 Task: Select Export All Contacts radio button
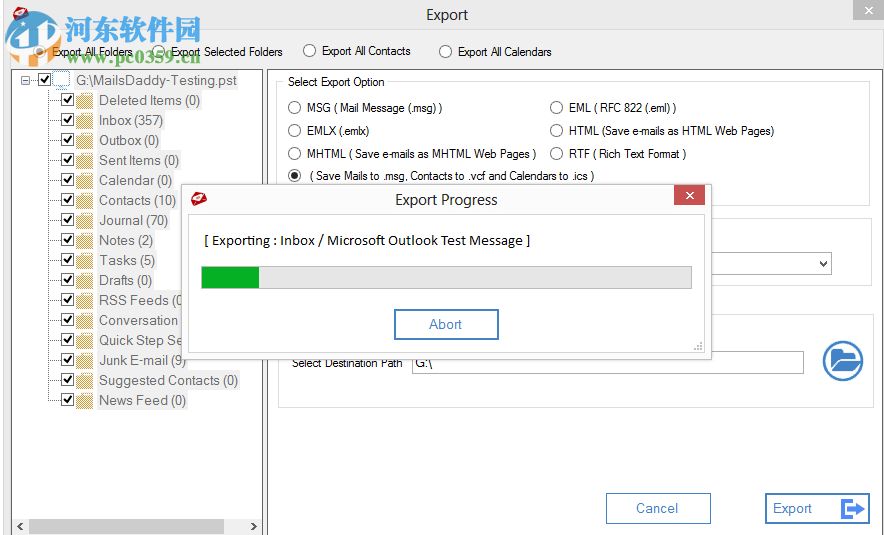pos(309,51)
